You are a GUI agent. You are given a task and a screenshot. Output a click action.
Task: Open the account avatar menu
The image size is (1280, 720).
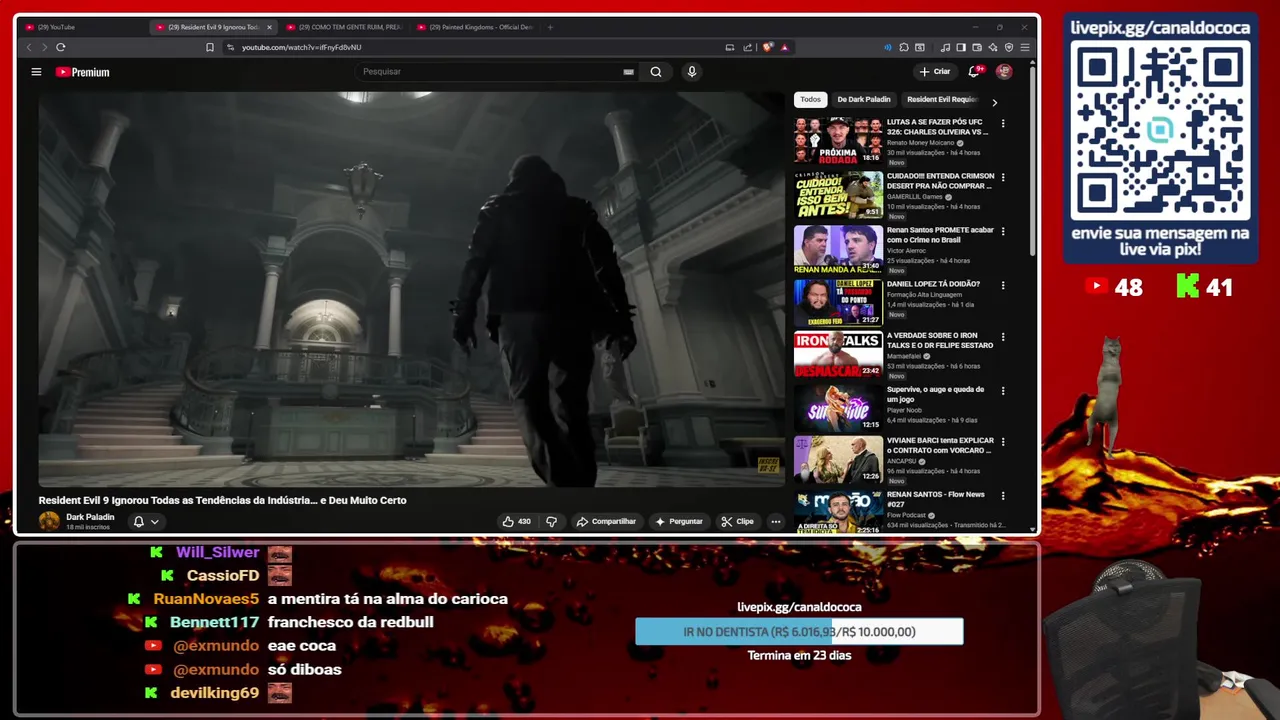(1004, 71)
